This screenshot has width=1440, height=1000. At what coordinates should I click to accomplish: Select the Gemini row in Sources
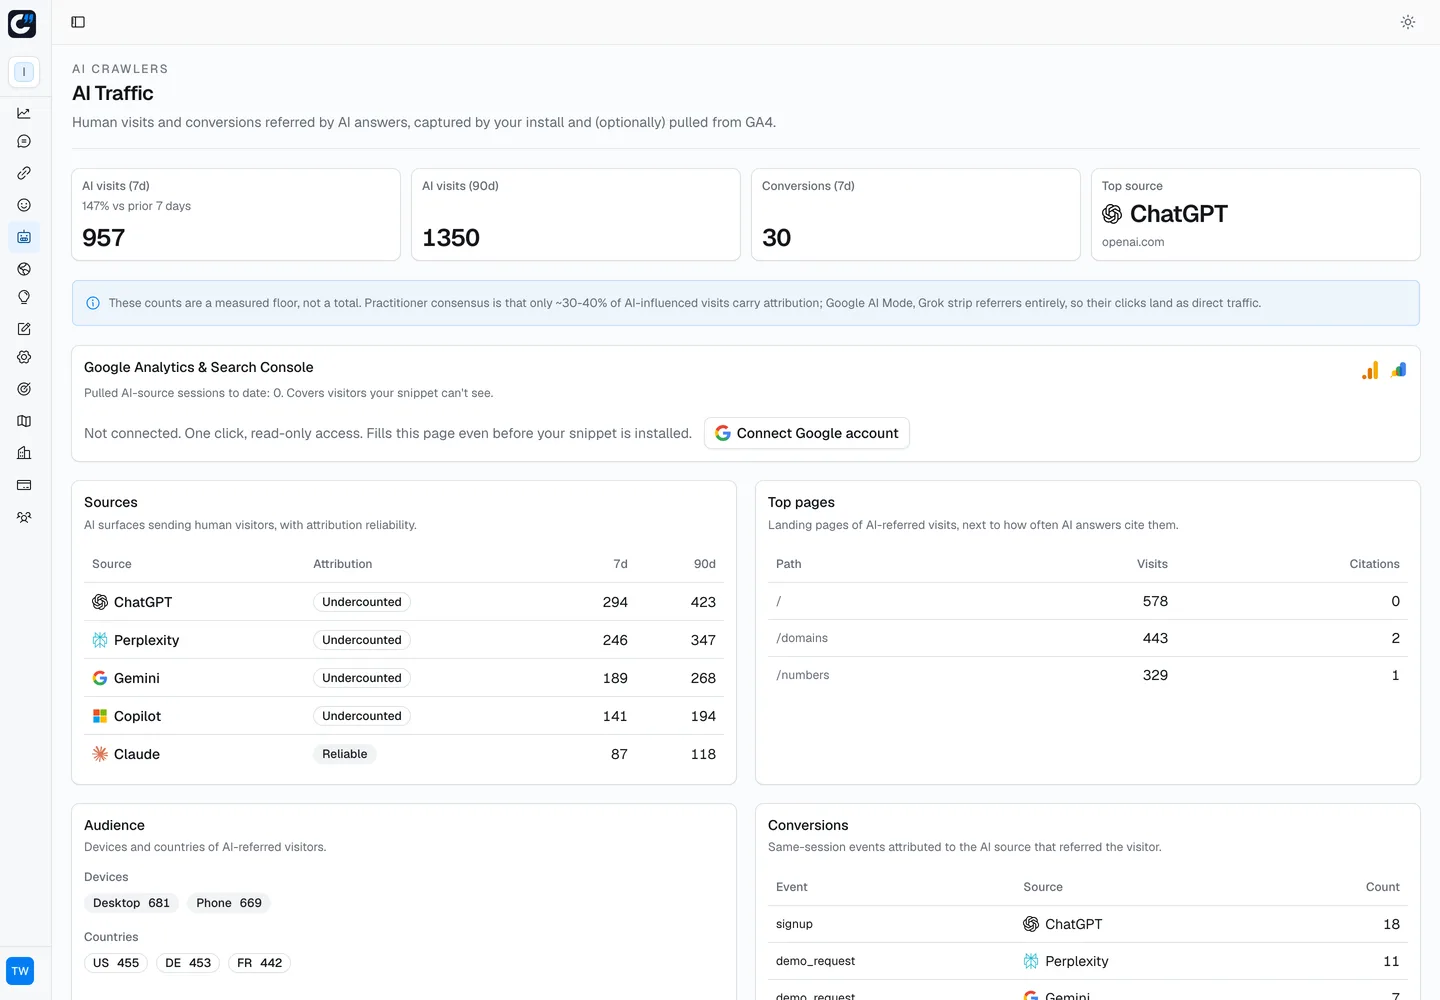(x=404, y=678)
